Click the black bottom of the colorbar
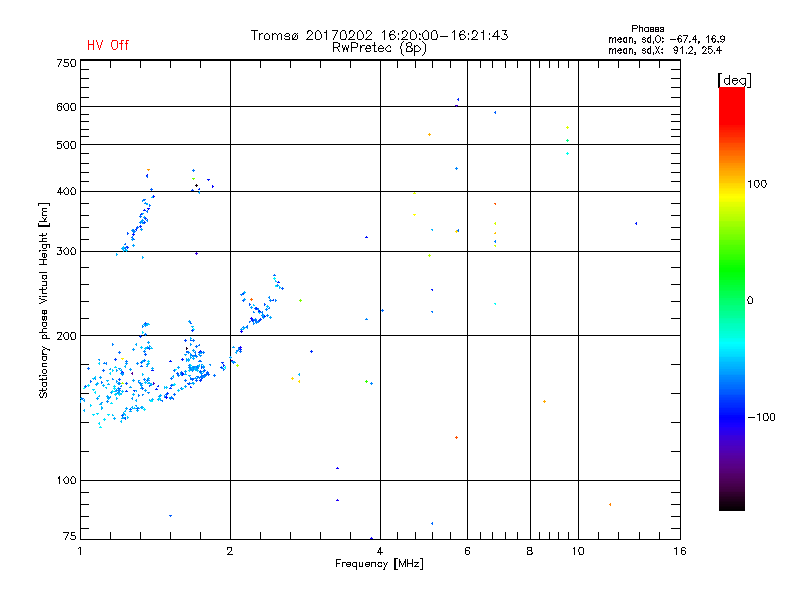 (x=732, y=503)
